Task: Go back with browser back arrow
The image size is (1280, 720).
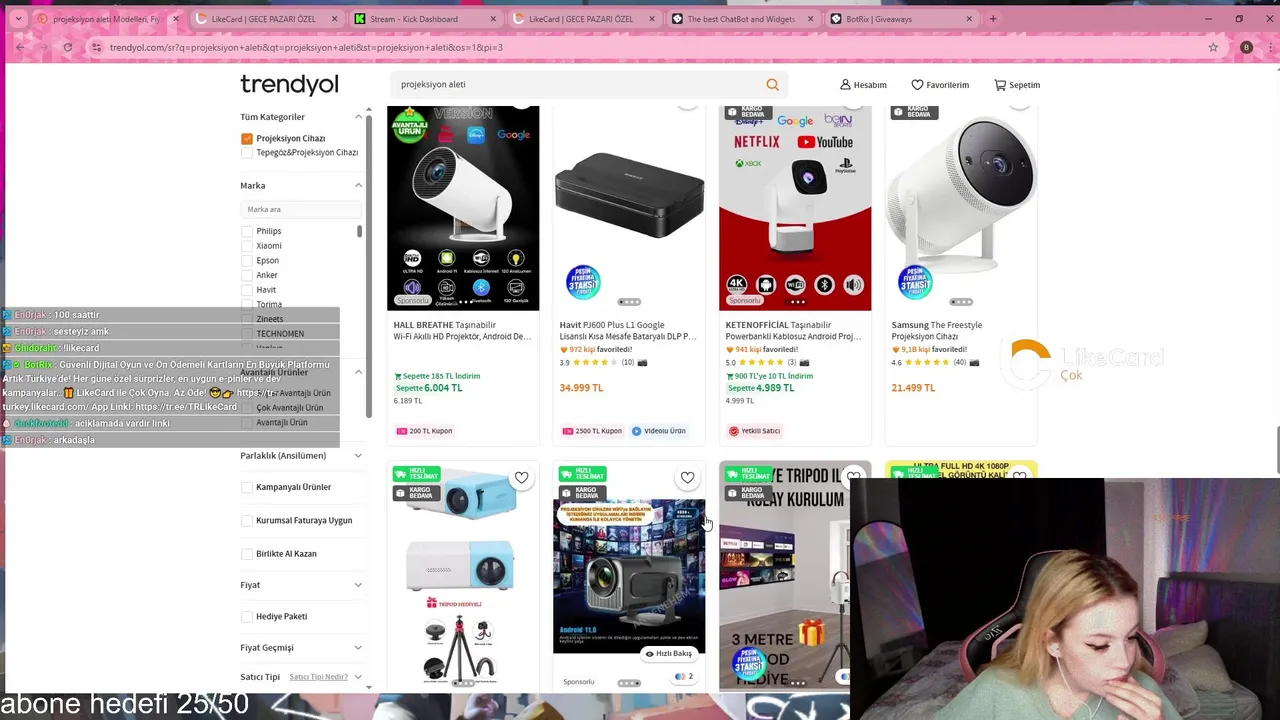Action: coord(20,47)
